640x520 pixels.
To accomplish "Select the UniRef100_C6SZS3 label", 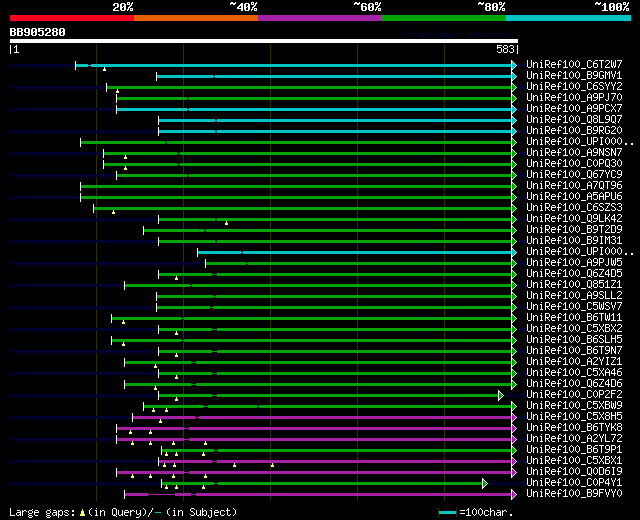I will (574, 208).
